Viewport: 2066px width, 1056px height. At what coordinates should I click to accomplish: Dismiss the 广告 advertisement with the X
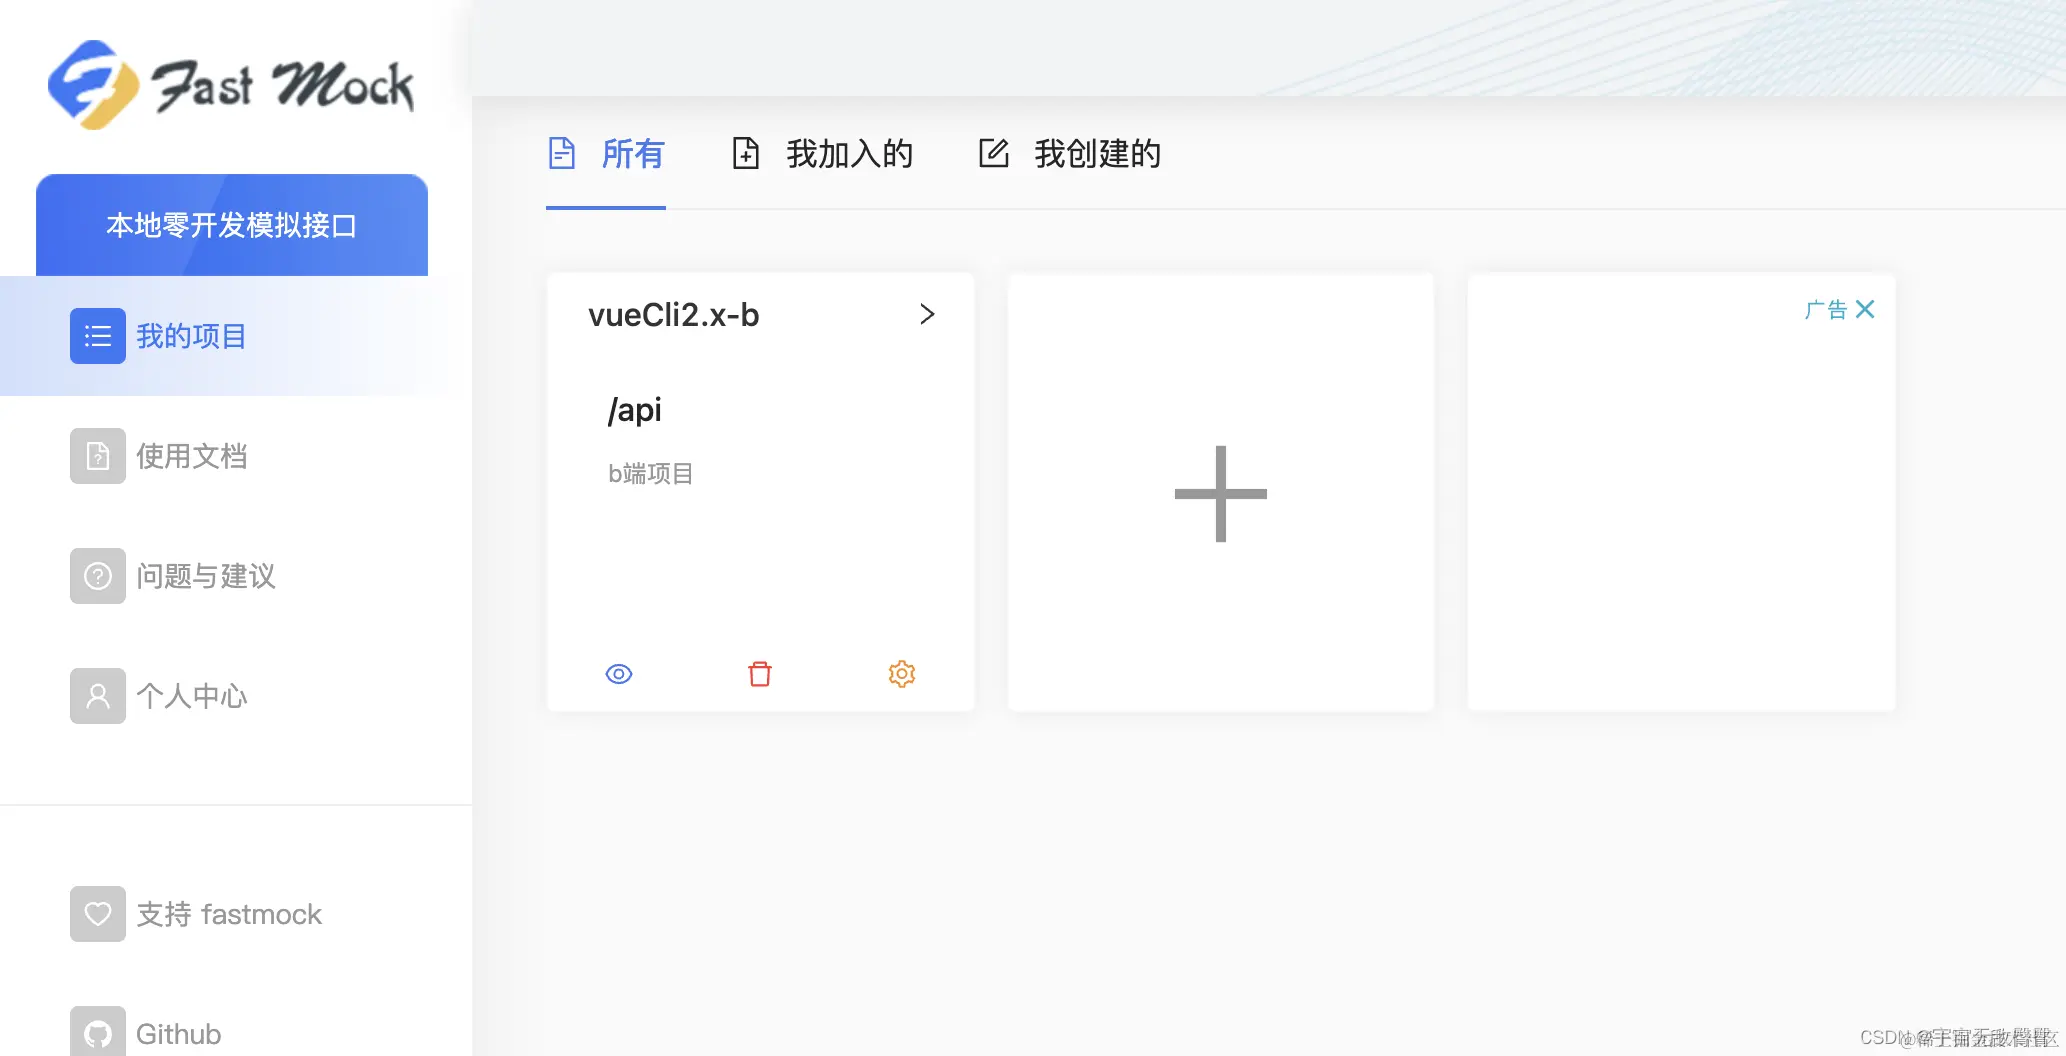click(x=1865, y=309)
